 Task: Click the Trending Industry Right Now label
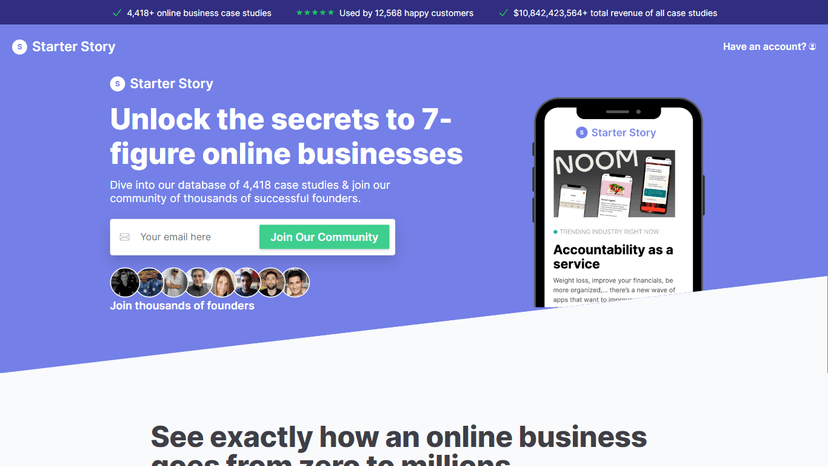click(609, 232)
